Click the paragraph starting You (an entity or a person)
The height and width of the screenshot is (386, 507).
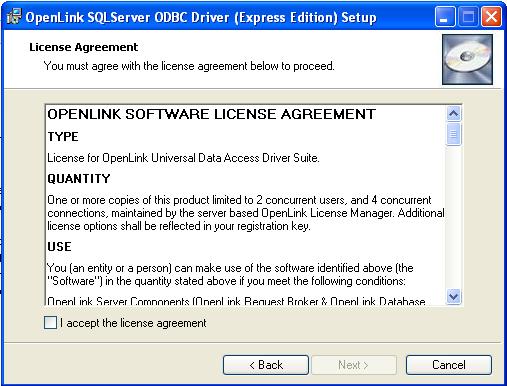[x=230, y=274]
